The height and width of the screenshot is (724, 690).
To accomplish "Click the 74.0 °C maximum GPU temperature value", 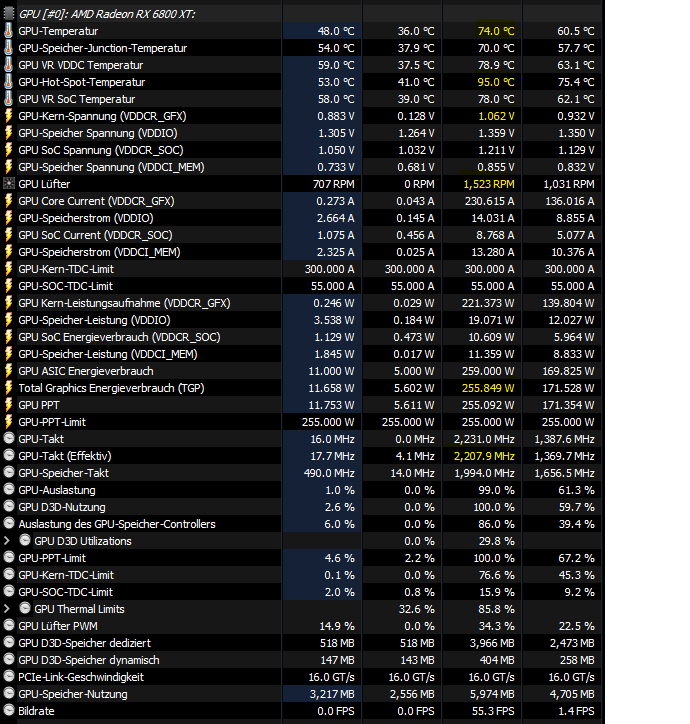I will pos(496,31).
